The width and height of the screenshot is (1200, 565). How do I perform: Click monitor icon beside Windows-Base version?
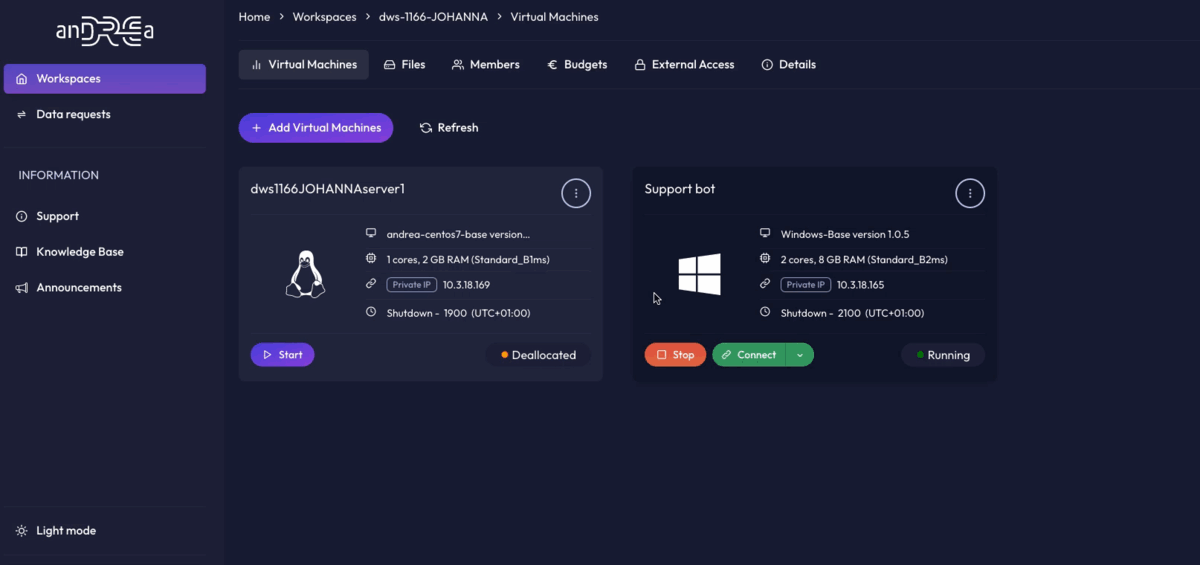765,234
